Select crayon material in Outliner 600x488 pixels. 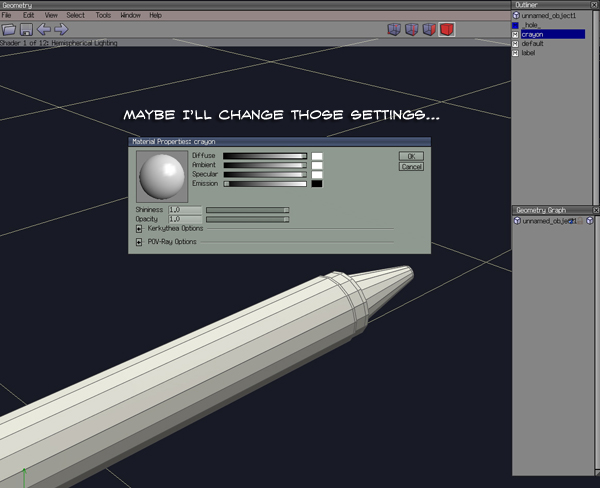tap(553, 34)
